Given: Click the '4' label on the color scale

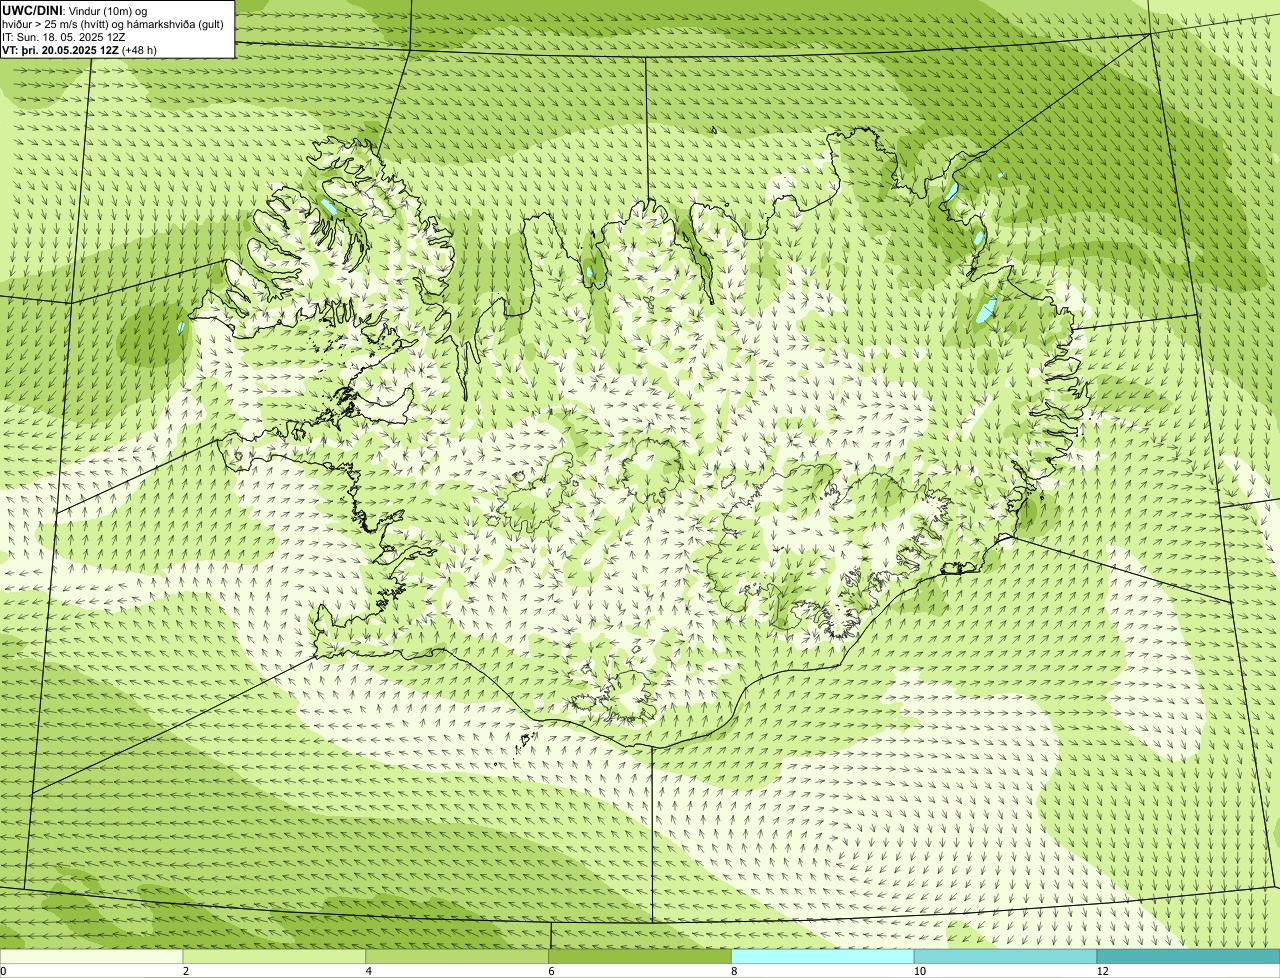Looking at the screenshot, I should coord(369,971).
